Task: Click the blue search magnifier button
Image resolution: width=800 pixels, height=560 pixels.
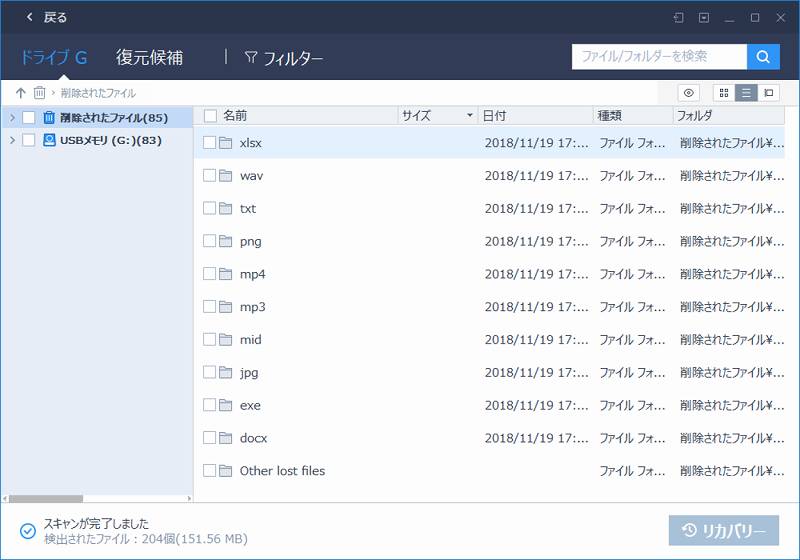Action: tap(763, 57)
